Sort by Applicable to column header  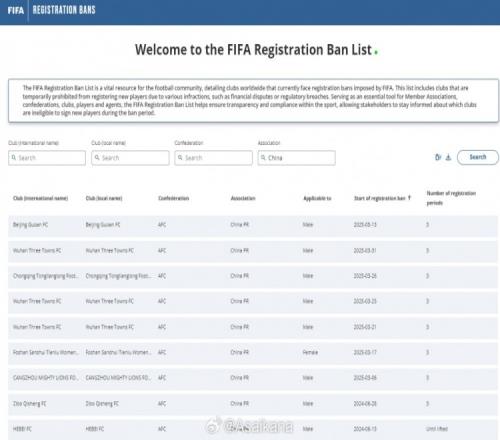[317, 198]
